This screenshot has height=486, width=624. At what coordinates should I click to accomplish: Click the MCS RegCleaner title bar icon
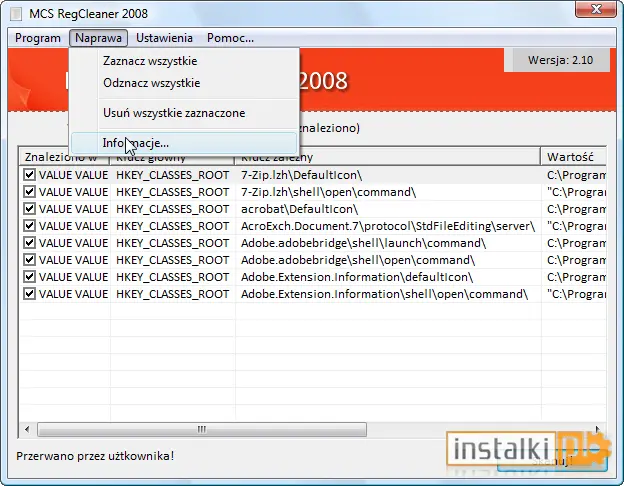(16, 14)
